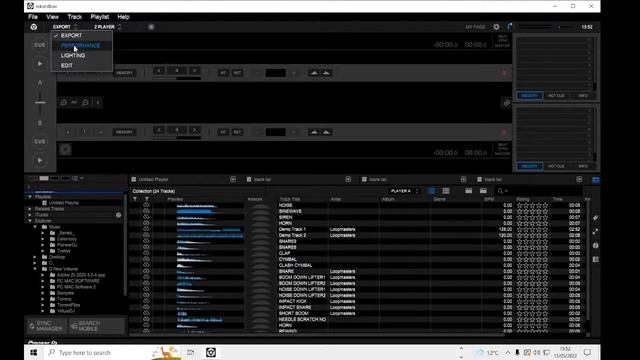Viewport: 640px width, 360px height.
Task: Open the Track menu
Action: pos(75,17)
